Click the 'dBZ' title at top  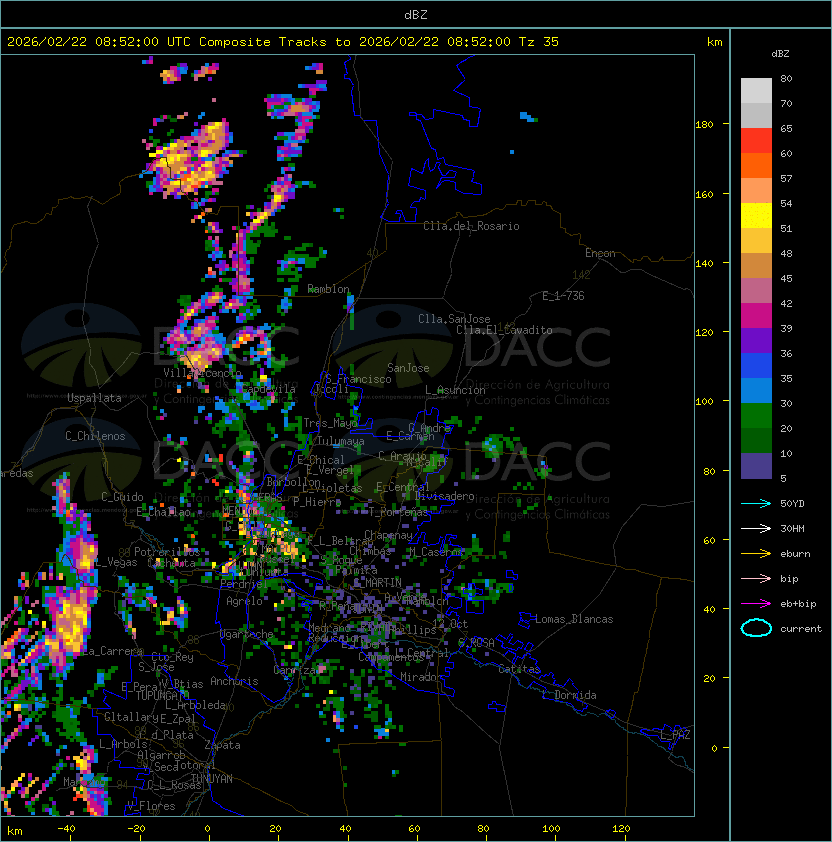[416, 14]
